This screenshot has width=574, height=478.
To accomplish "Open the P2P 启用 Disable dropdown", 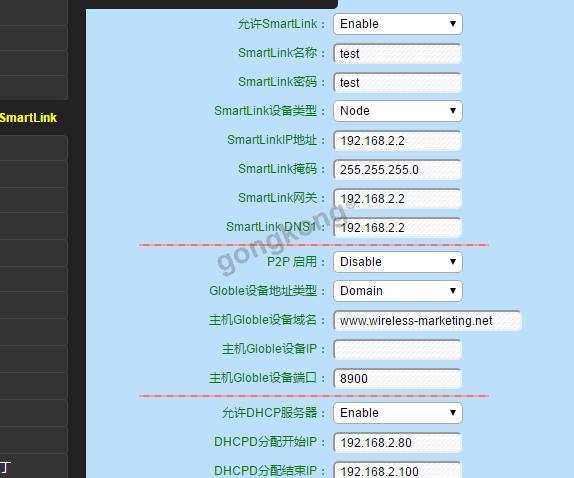I will (x=398, y=262).
